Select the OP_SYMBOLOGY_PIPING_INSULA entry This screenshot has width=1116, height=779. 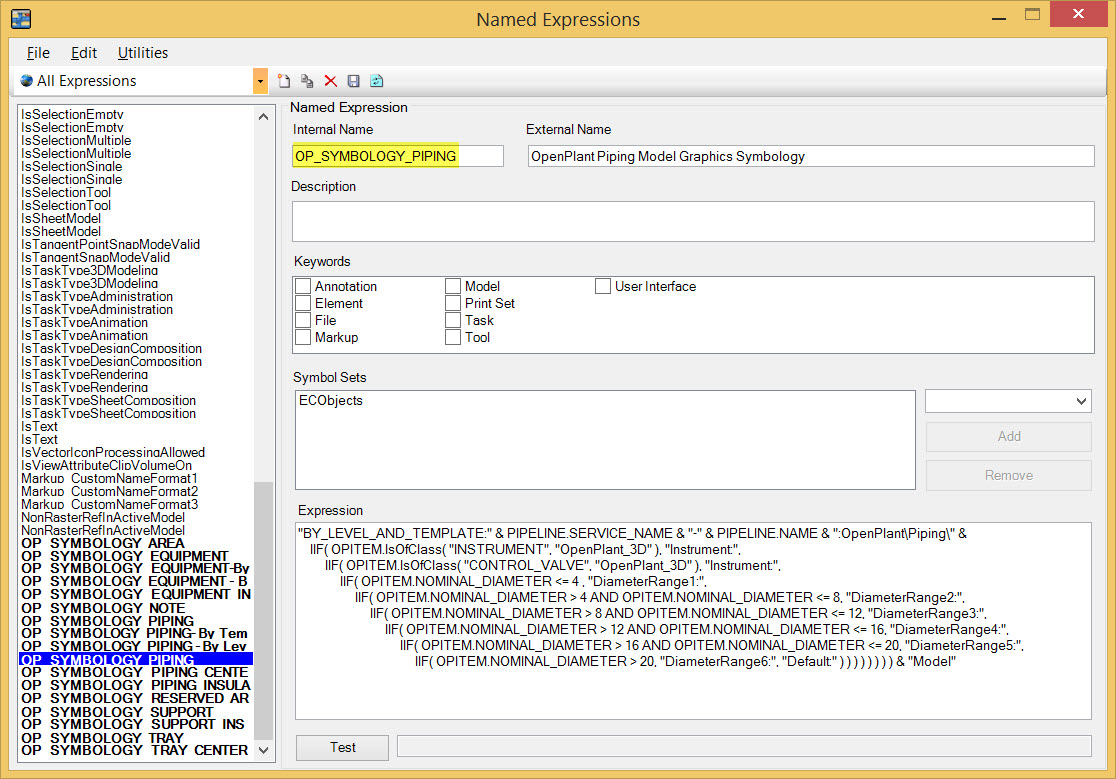tap(136, 686)
